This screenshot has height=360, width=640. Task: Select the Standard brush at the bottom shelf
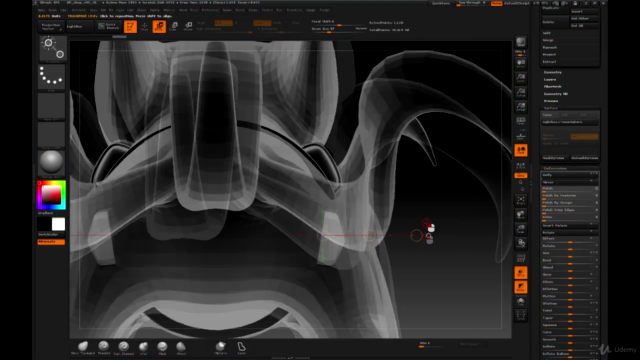pos(104,347)
